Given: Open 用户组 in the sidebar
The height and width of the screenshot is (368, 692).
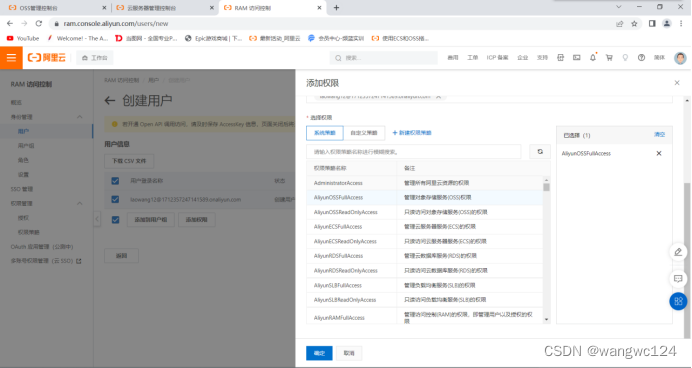Looking at the screenshot, I should pos(26,146).
